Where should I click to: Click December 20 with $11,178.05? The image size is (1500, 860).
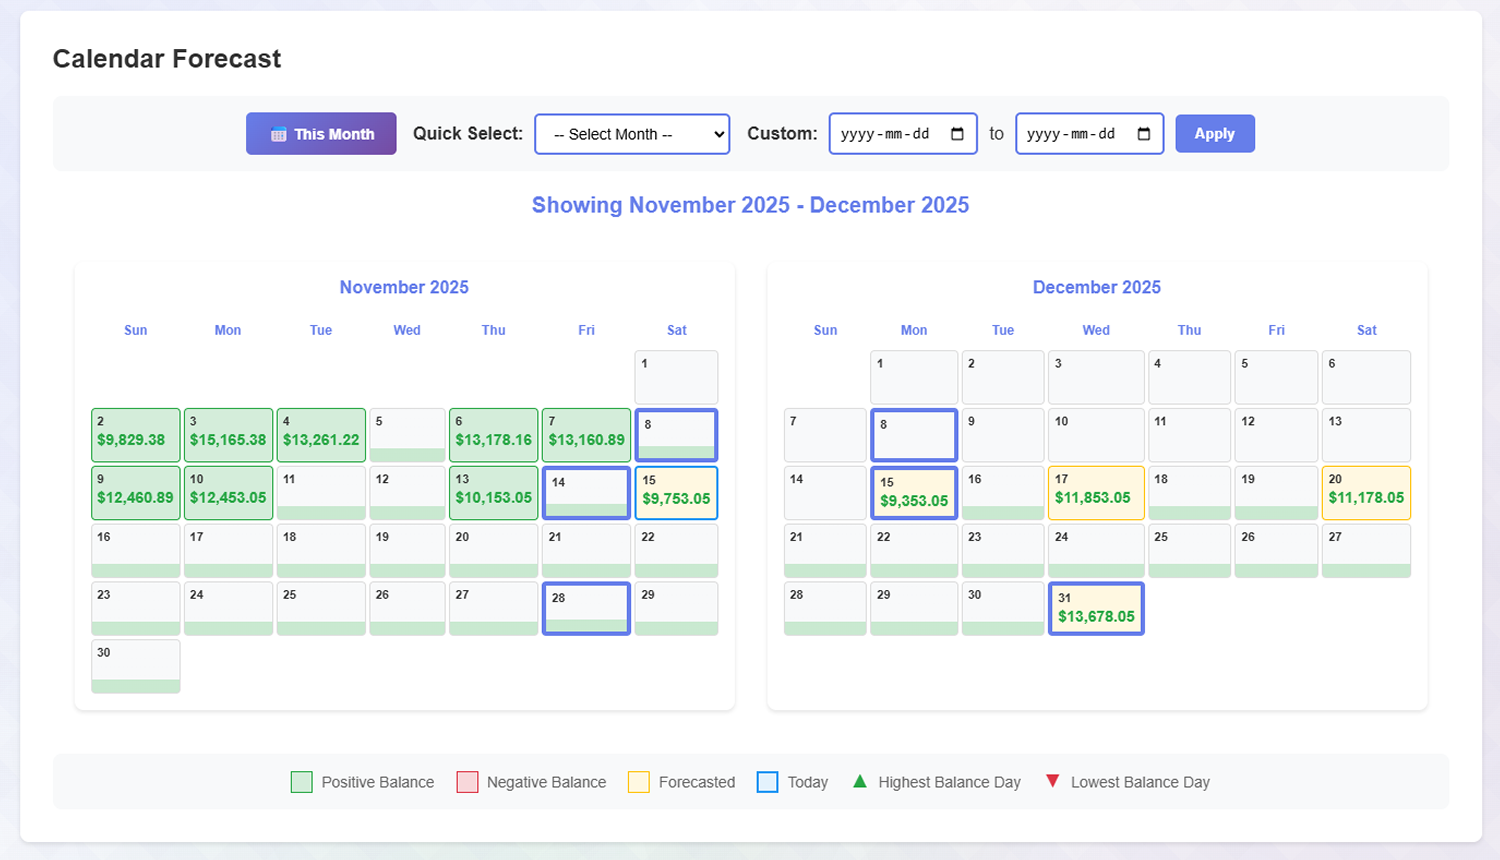pyautogui.click(x=1366, y=493)
